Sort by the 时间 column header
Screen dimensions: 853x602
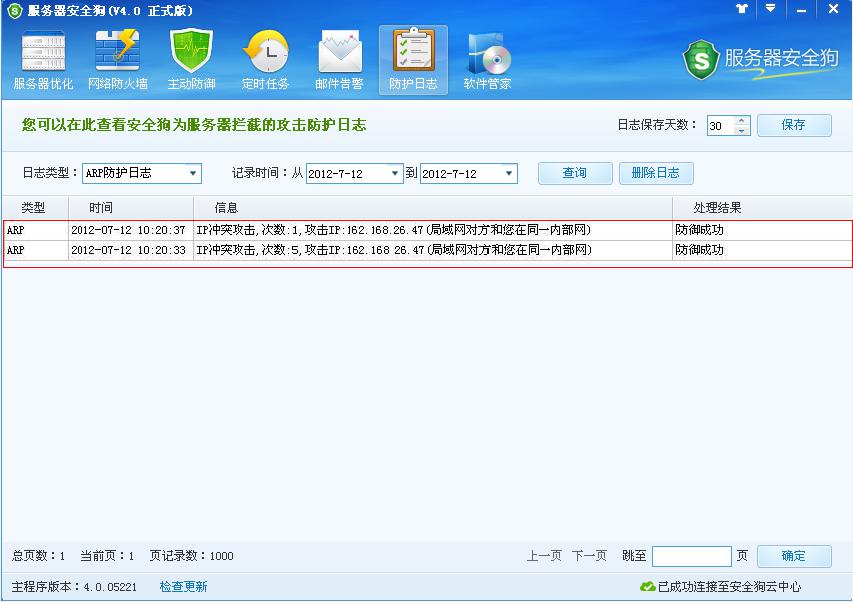point(101,208)
